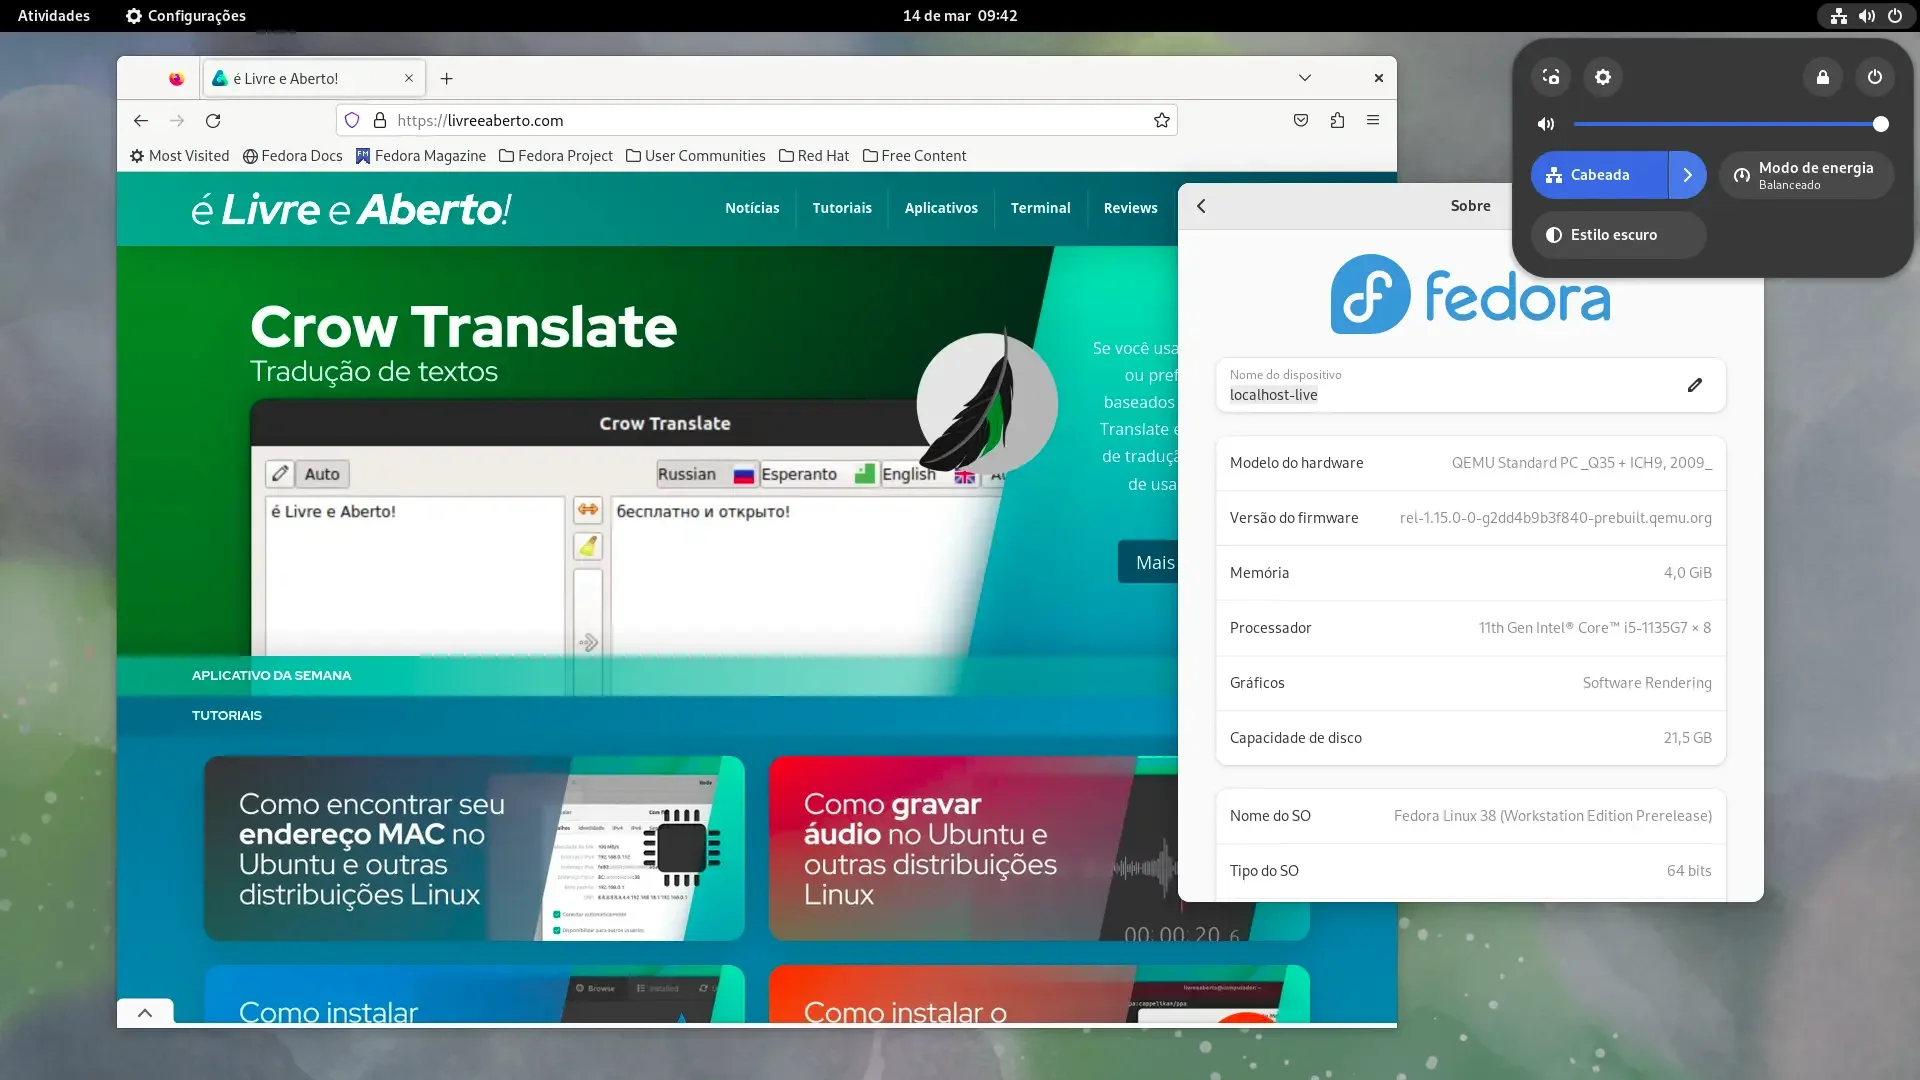Open the Terminal site menu

click(x=1040, y=208)
